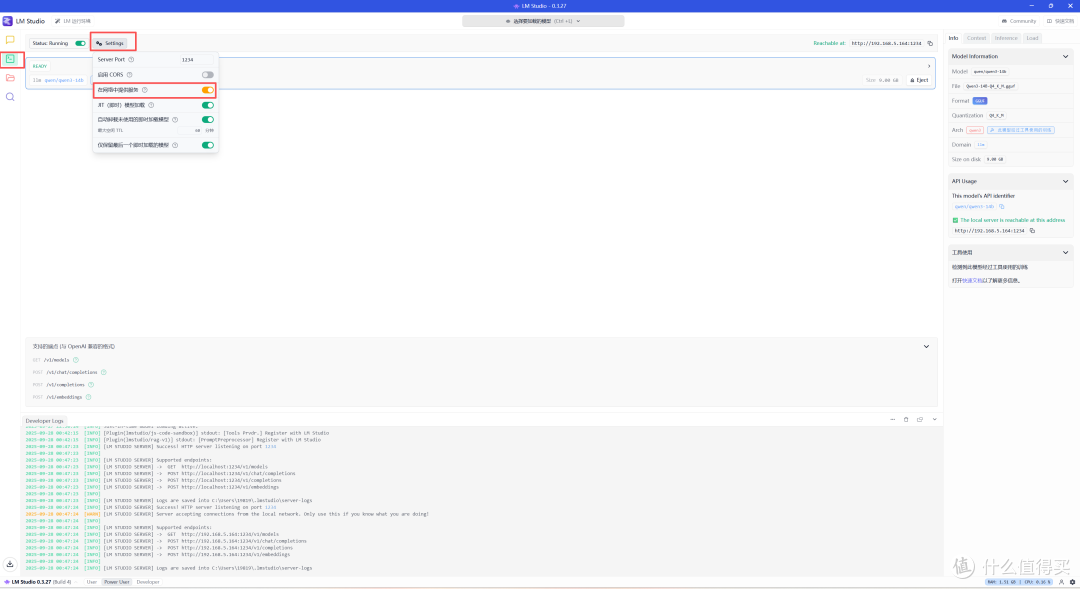The height and width of the screenshot is (589, 1080).
Task: Open quick docs link in tool use section
Action: (971, 280)
